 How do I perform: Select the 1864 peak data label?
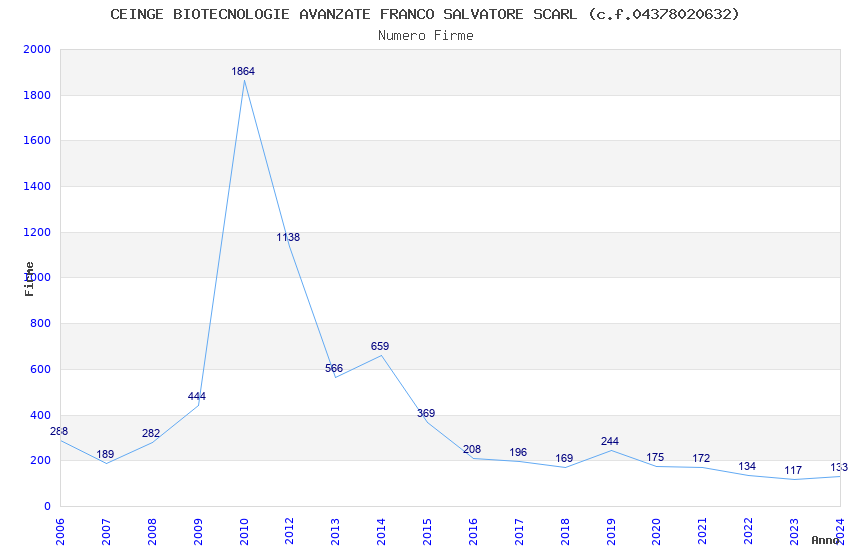coord(243,71)
